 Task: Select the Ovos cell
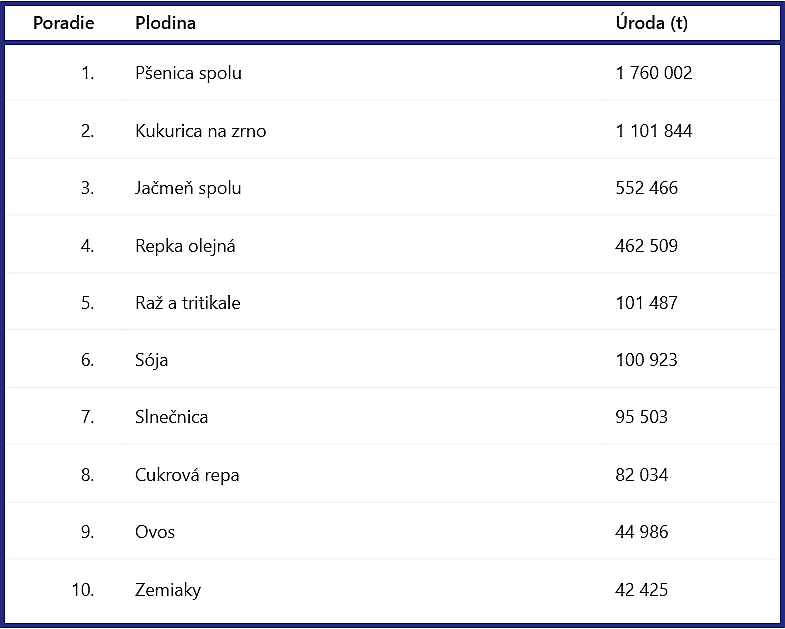[x=155, y=532]
